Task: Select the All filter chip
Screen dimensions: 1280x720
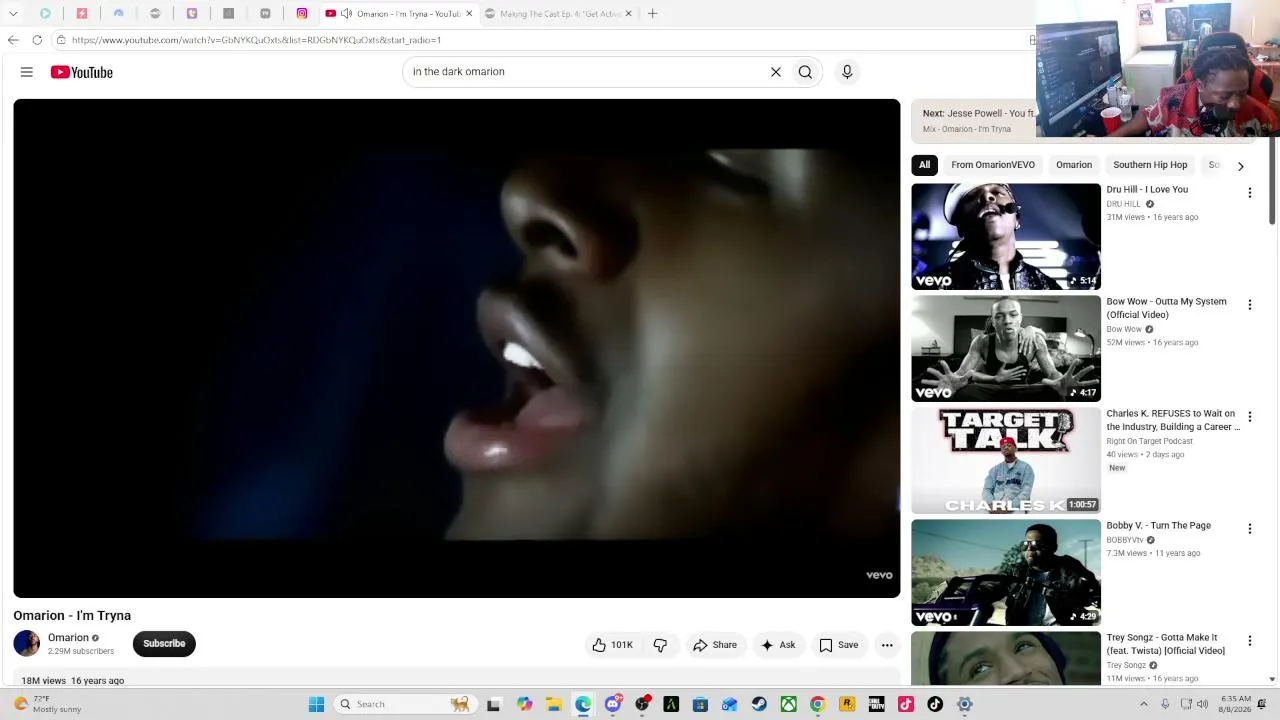Action: (x=924, y=165)
